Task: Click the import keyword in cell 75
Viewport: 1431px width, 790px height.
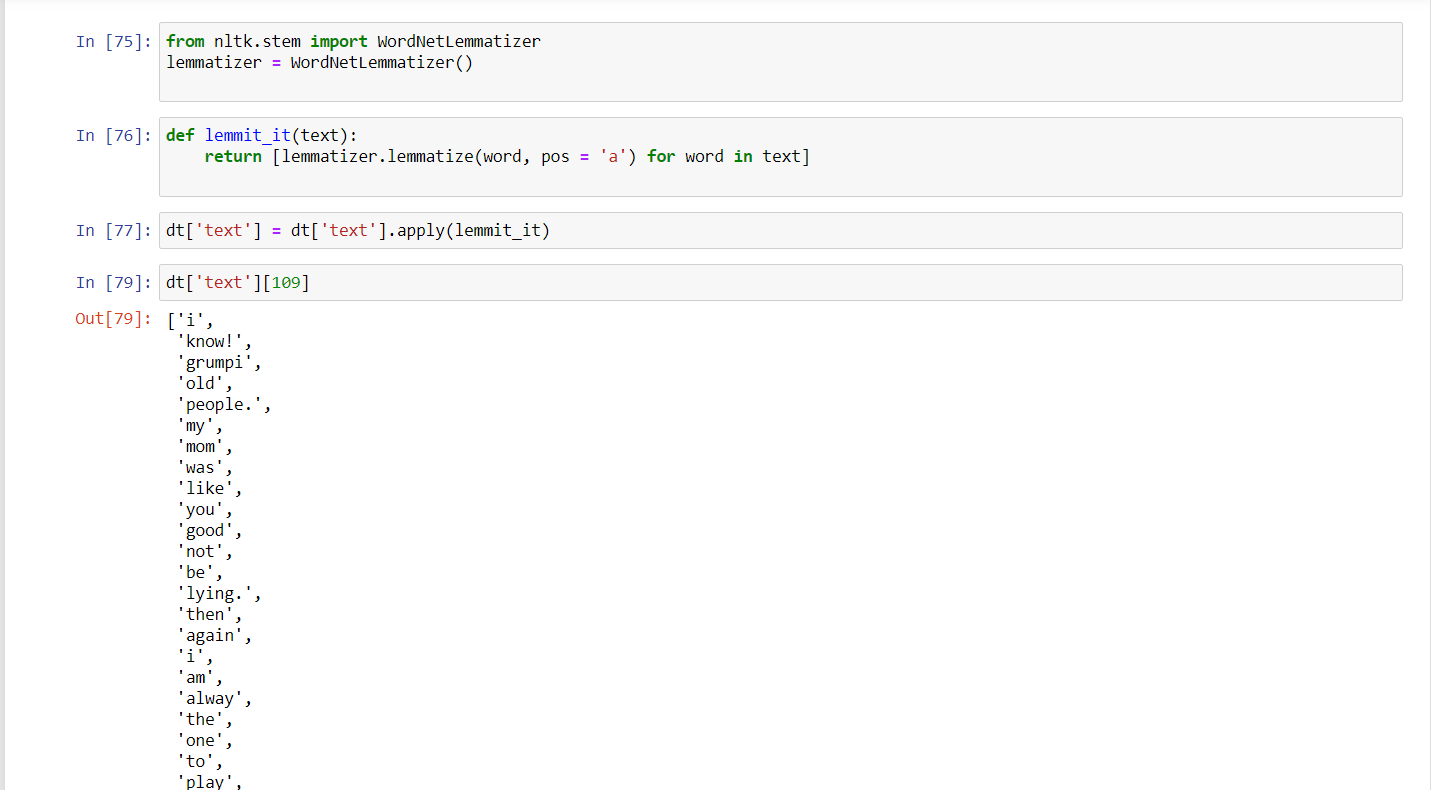Action: pos(337,41)
